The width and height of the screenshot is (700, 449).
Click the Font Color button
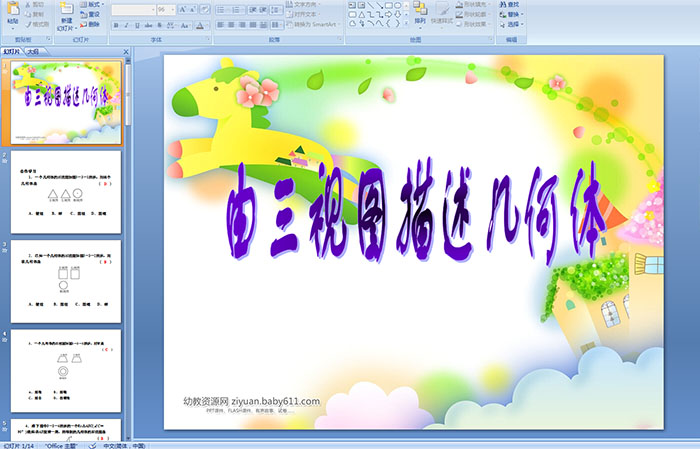pos(201,25)
